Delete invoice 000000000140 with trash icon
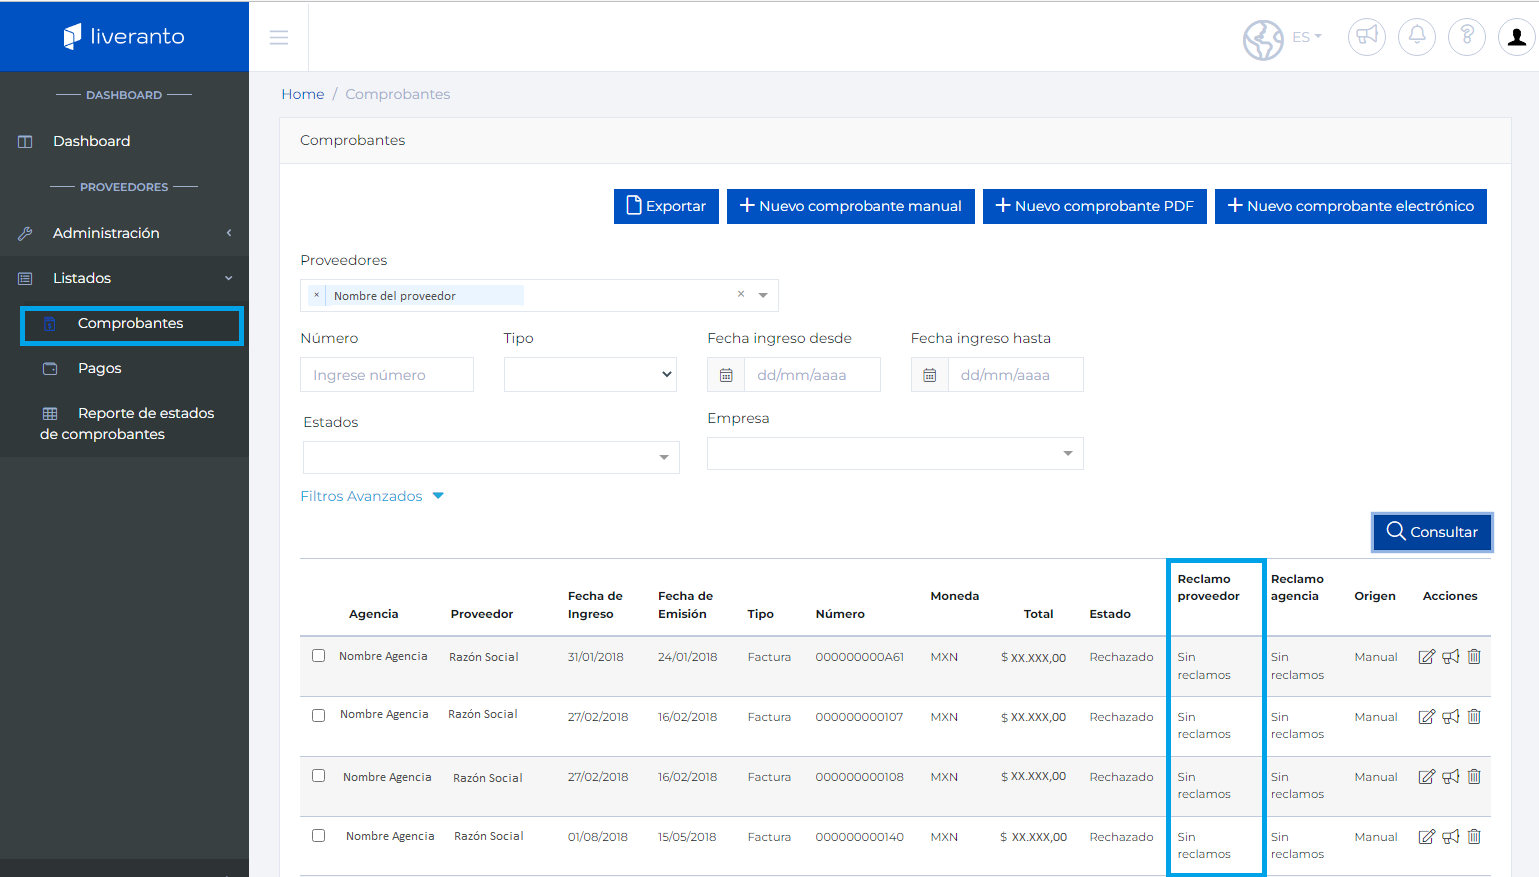This screenshot has height=877, width=1539. [x=1474, y=837]
